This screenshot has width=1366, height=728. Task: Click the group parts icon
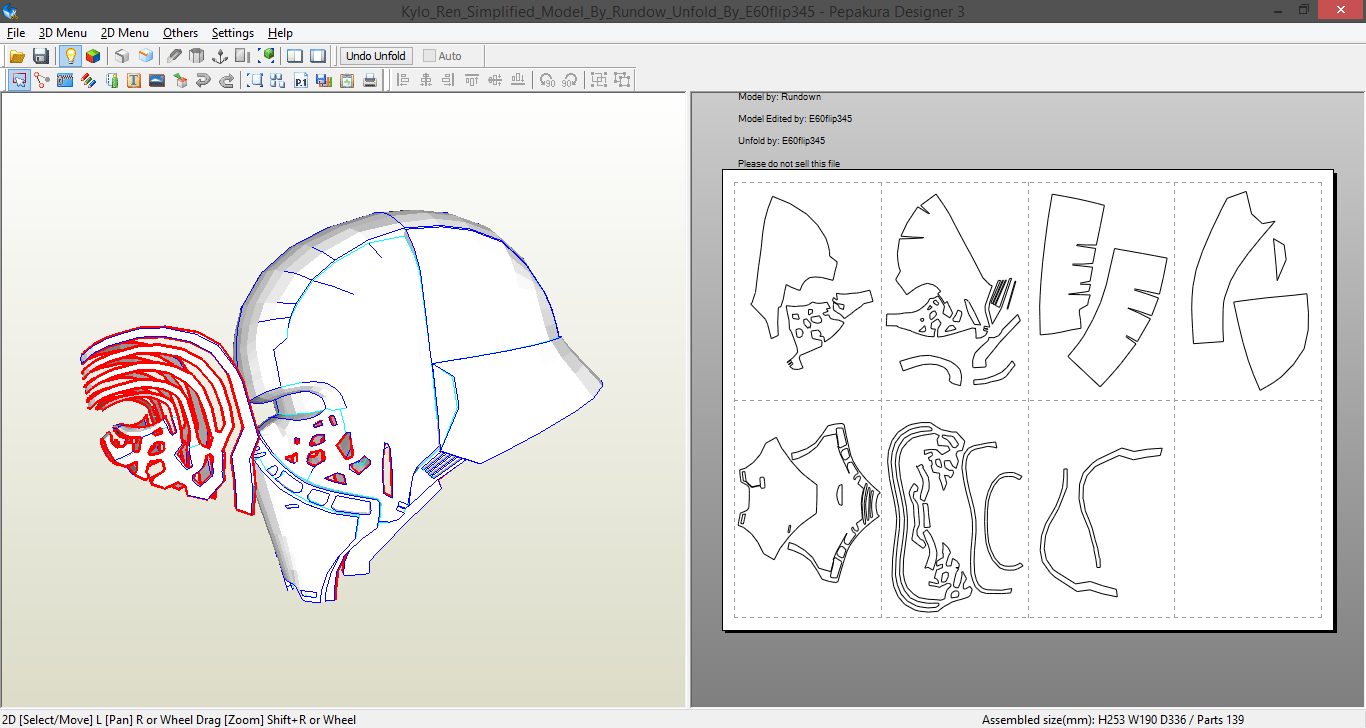pos(599,80)
